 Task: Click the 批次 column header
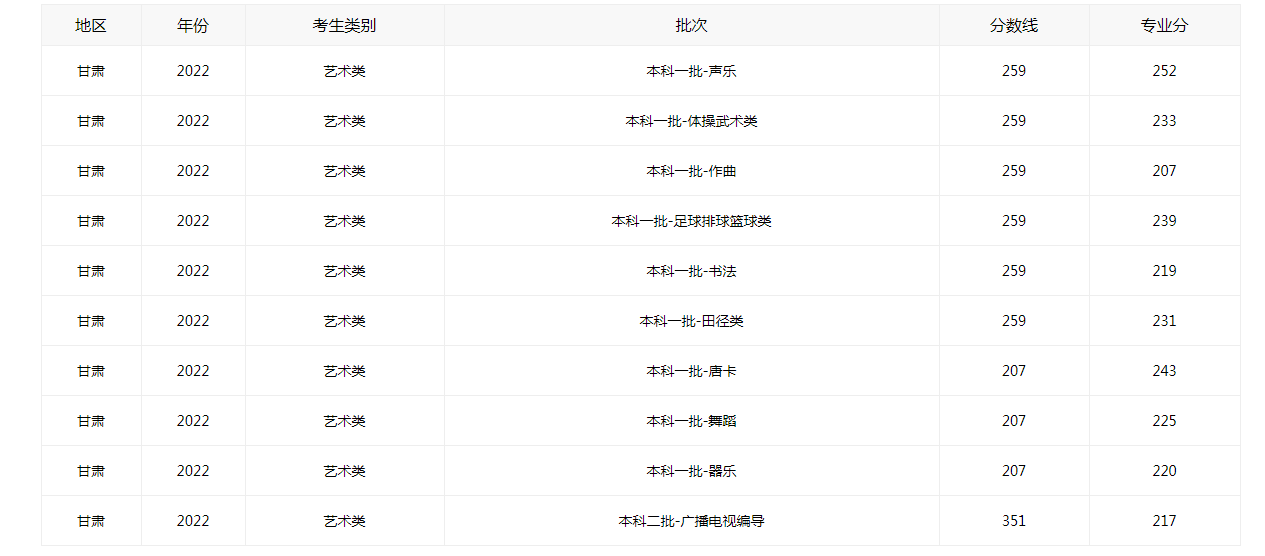pos(691,26)
